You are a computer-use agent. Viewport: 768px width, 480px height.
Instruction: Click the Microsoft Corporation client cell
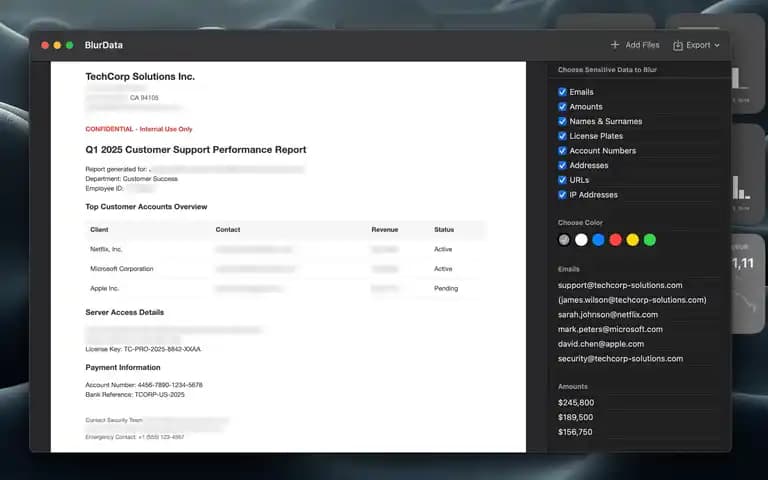pos(121,268)
